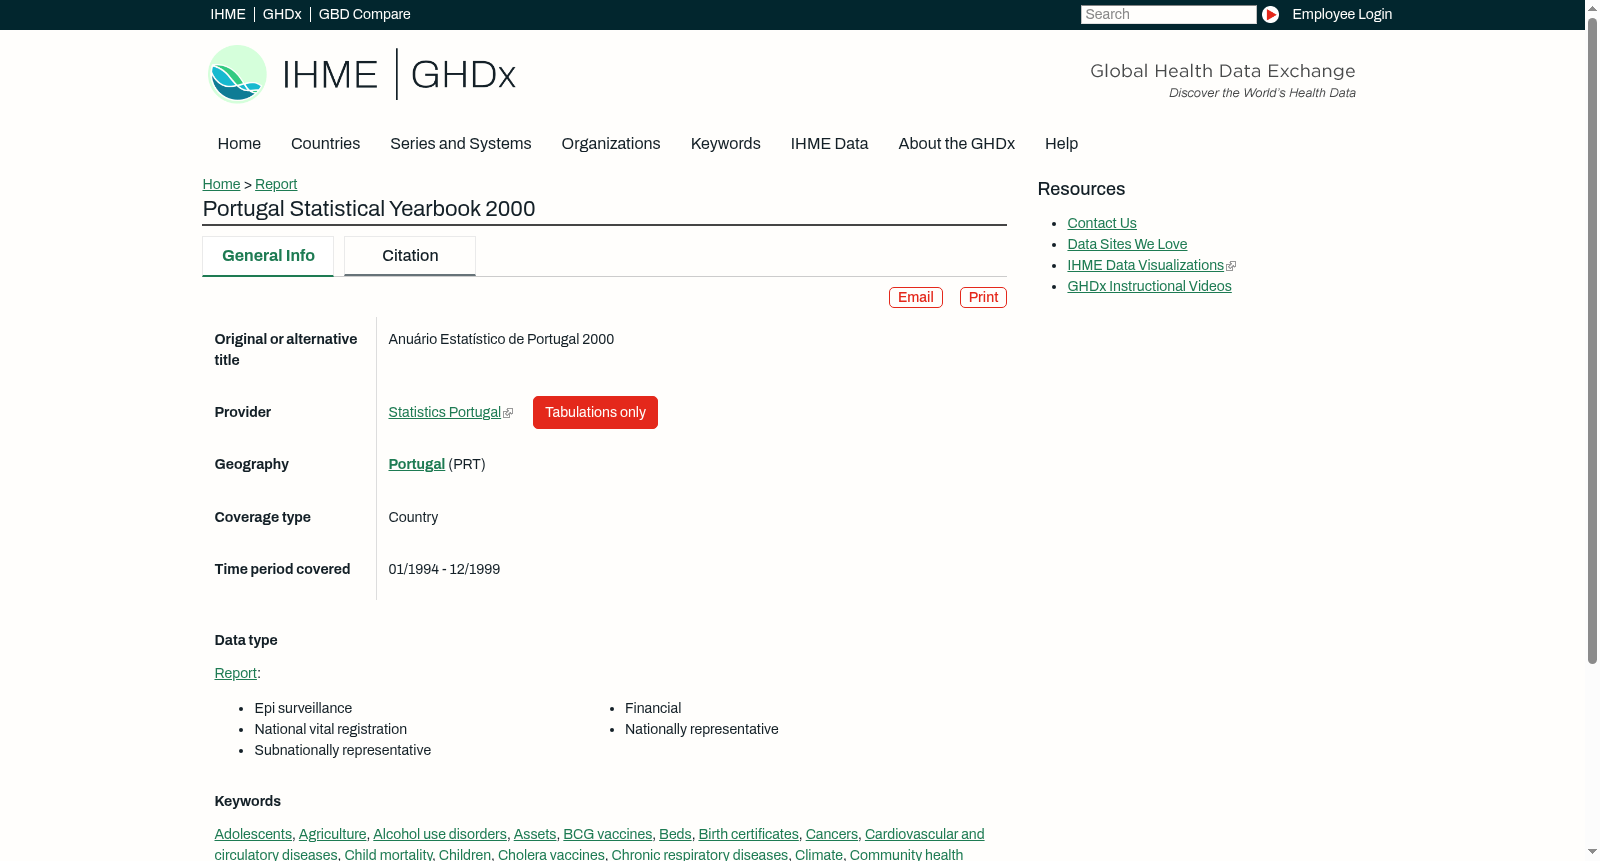Click '01/1994 - 12/1999' time period text

444,569
